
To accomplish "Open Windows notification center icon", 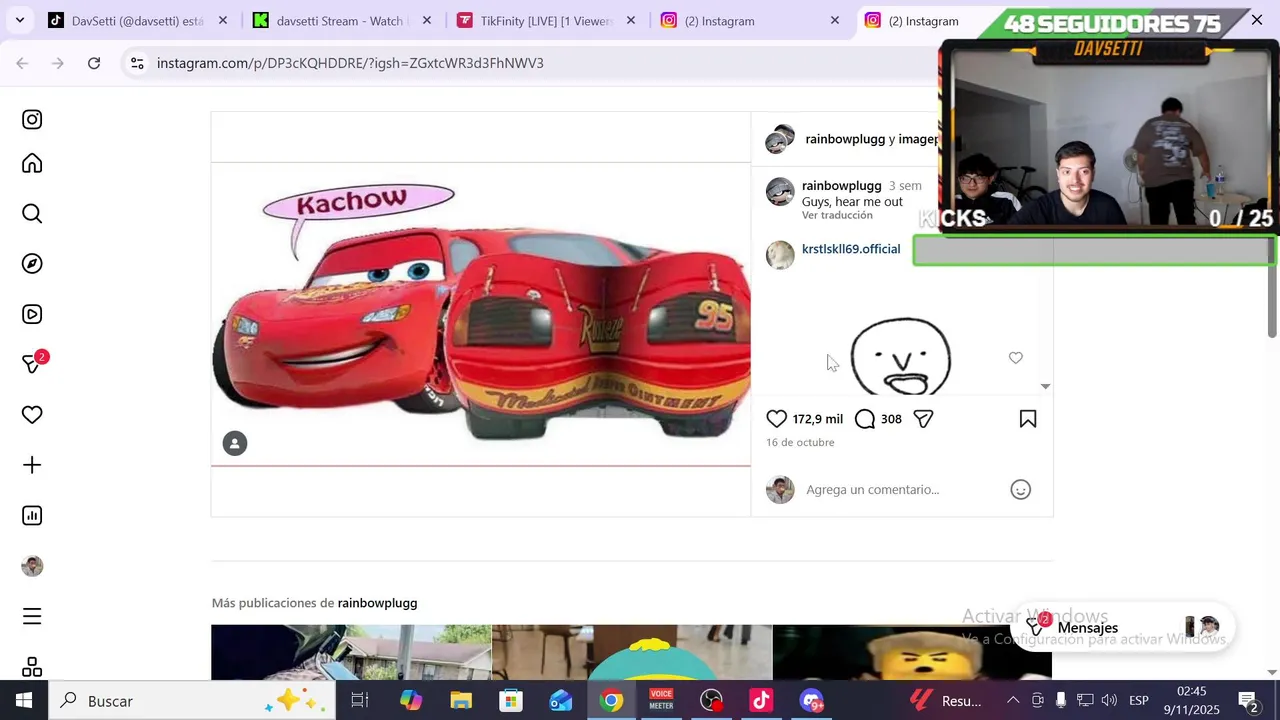I will [1249, 701].
